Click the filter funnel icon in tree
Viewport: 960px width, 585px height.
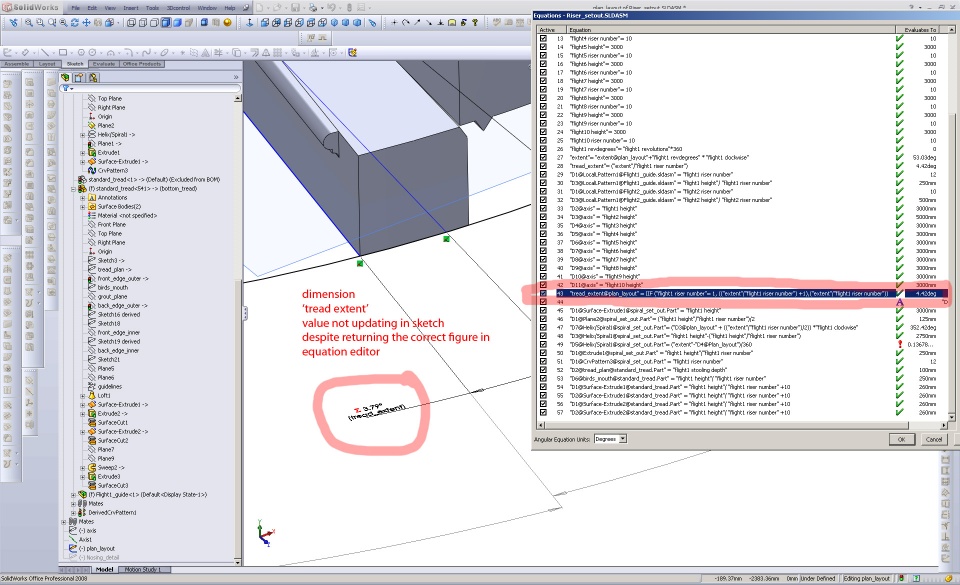[x=66, y=89]
